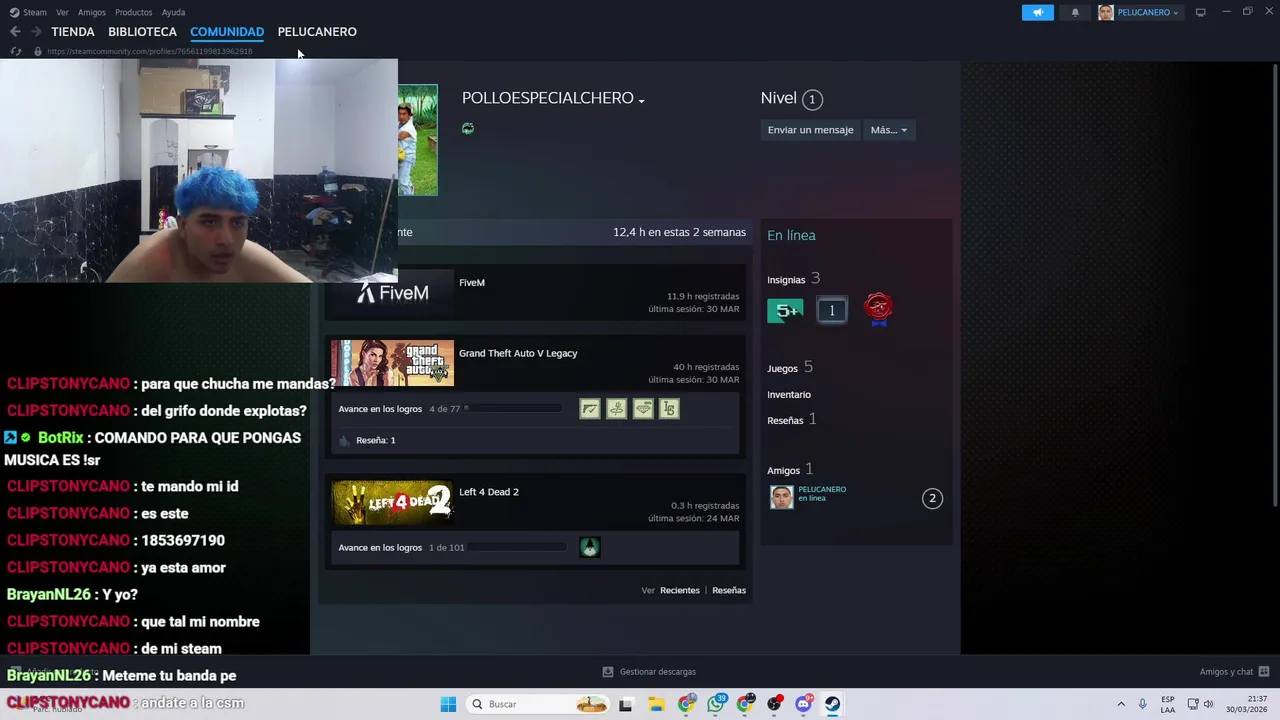Open File Explorer from taskbar
The width and height of the screenshot is (1280, 720).
coord(656,704)
